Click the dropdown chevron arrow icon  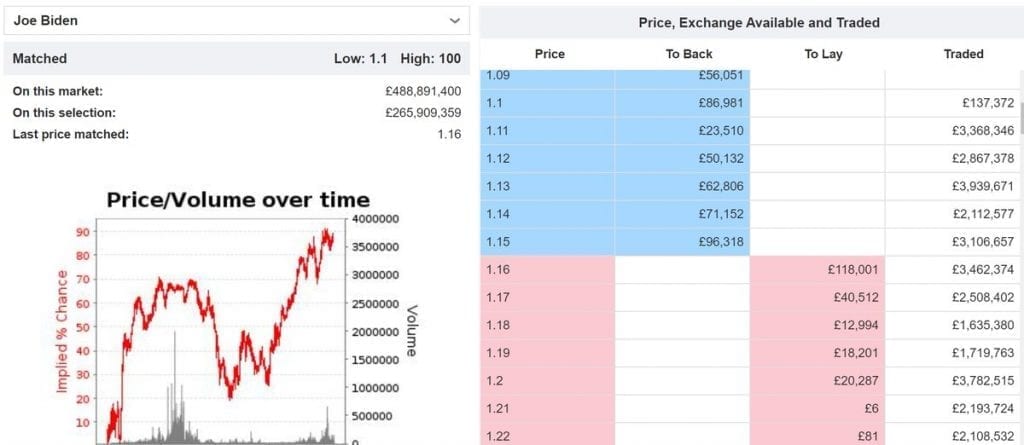click(x=455, y=21)
